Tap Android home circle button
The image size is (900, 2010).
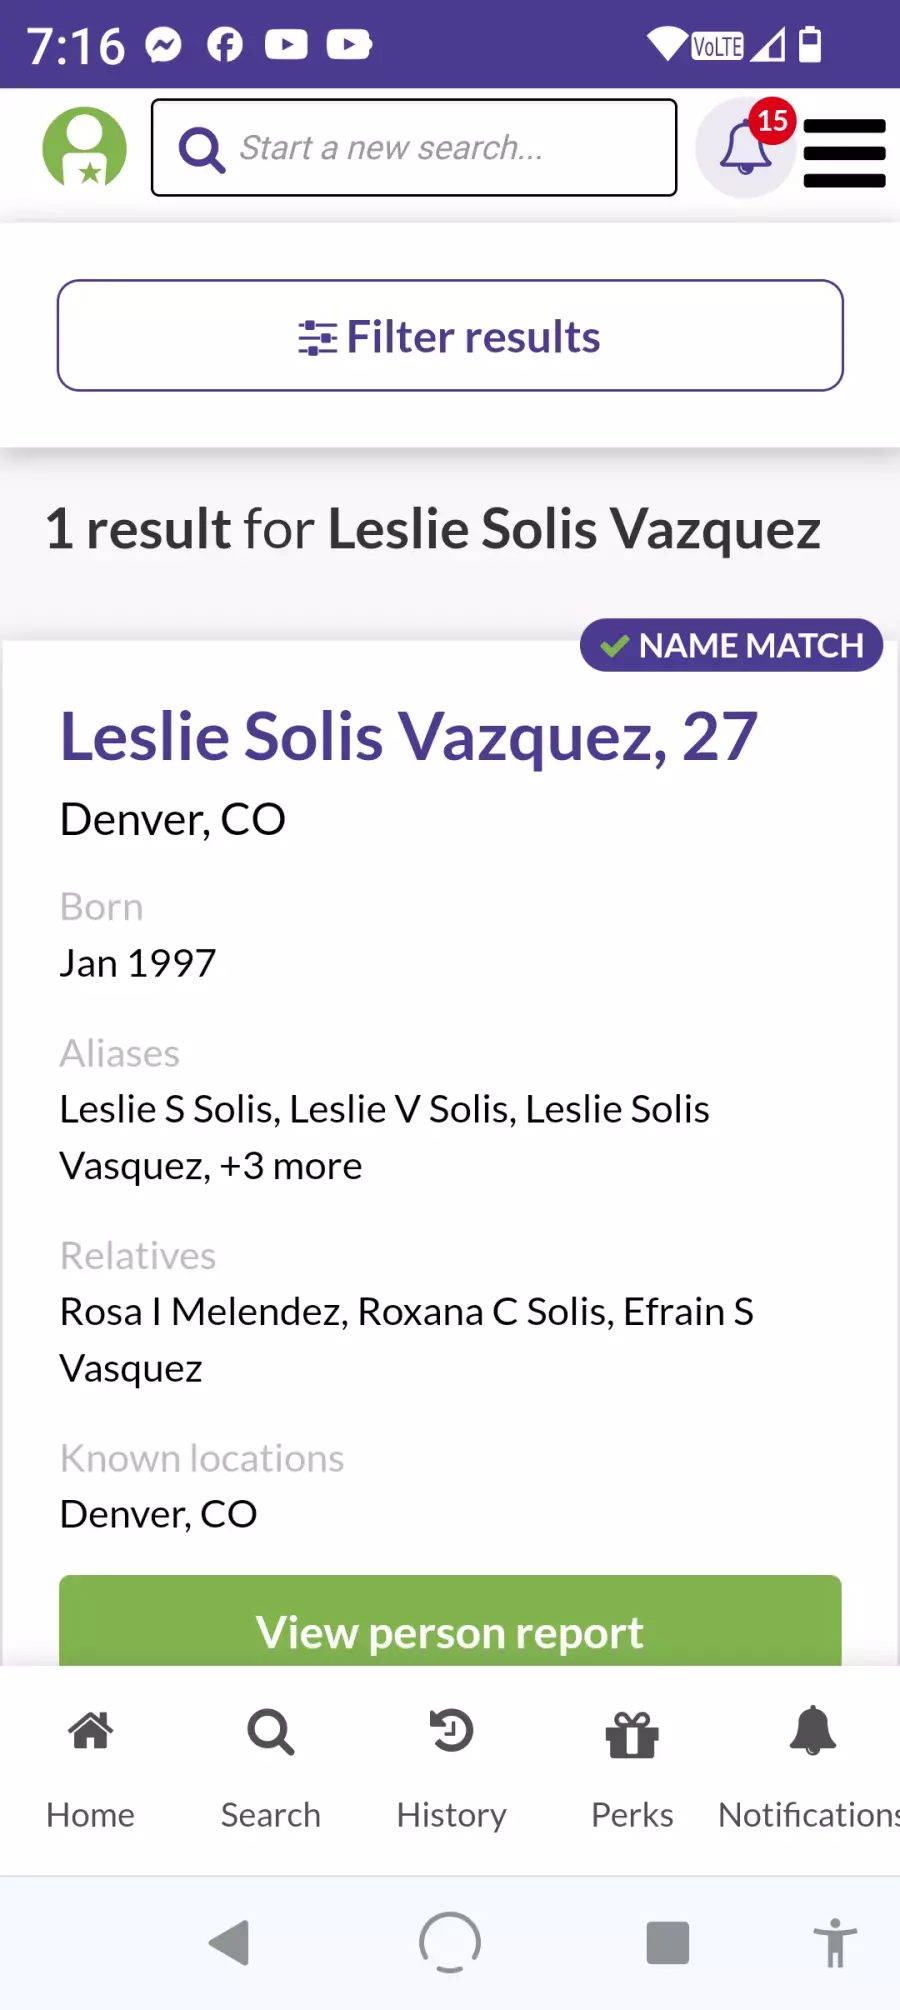click(450, 1942)
